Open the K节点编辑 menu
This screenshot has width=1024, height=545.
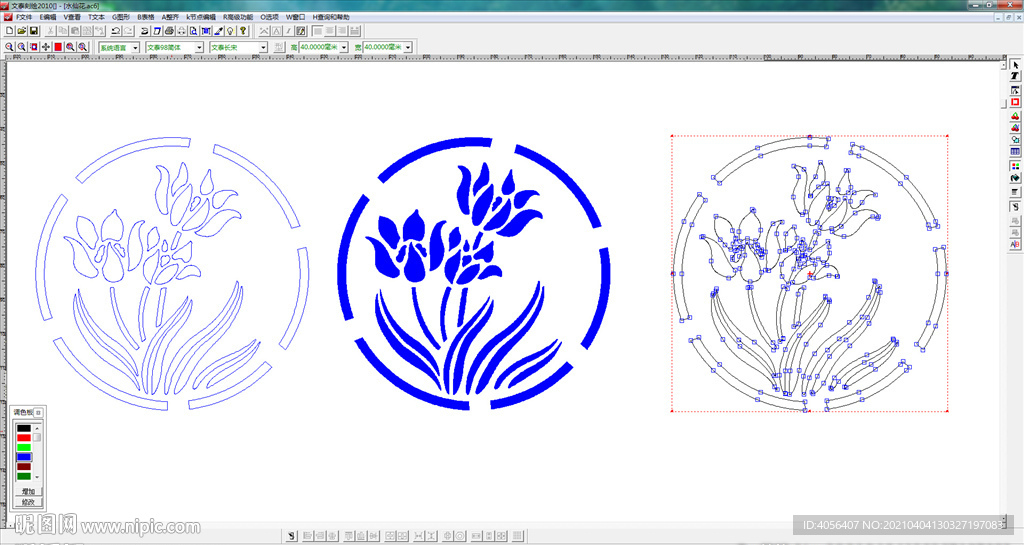(200, 17)
